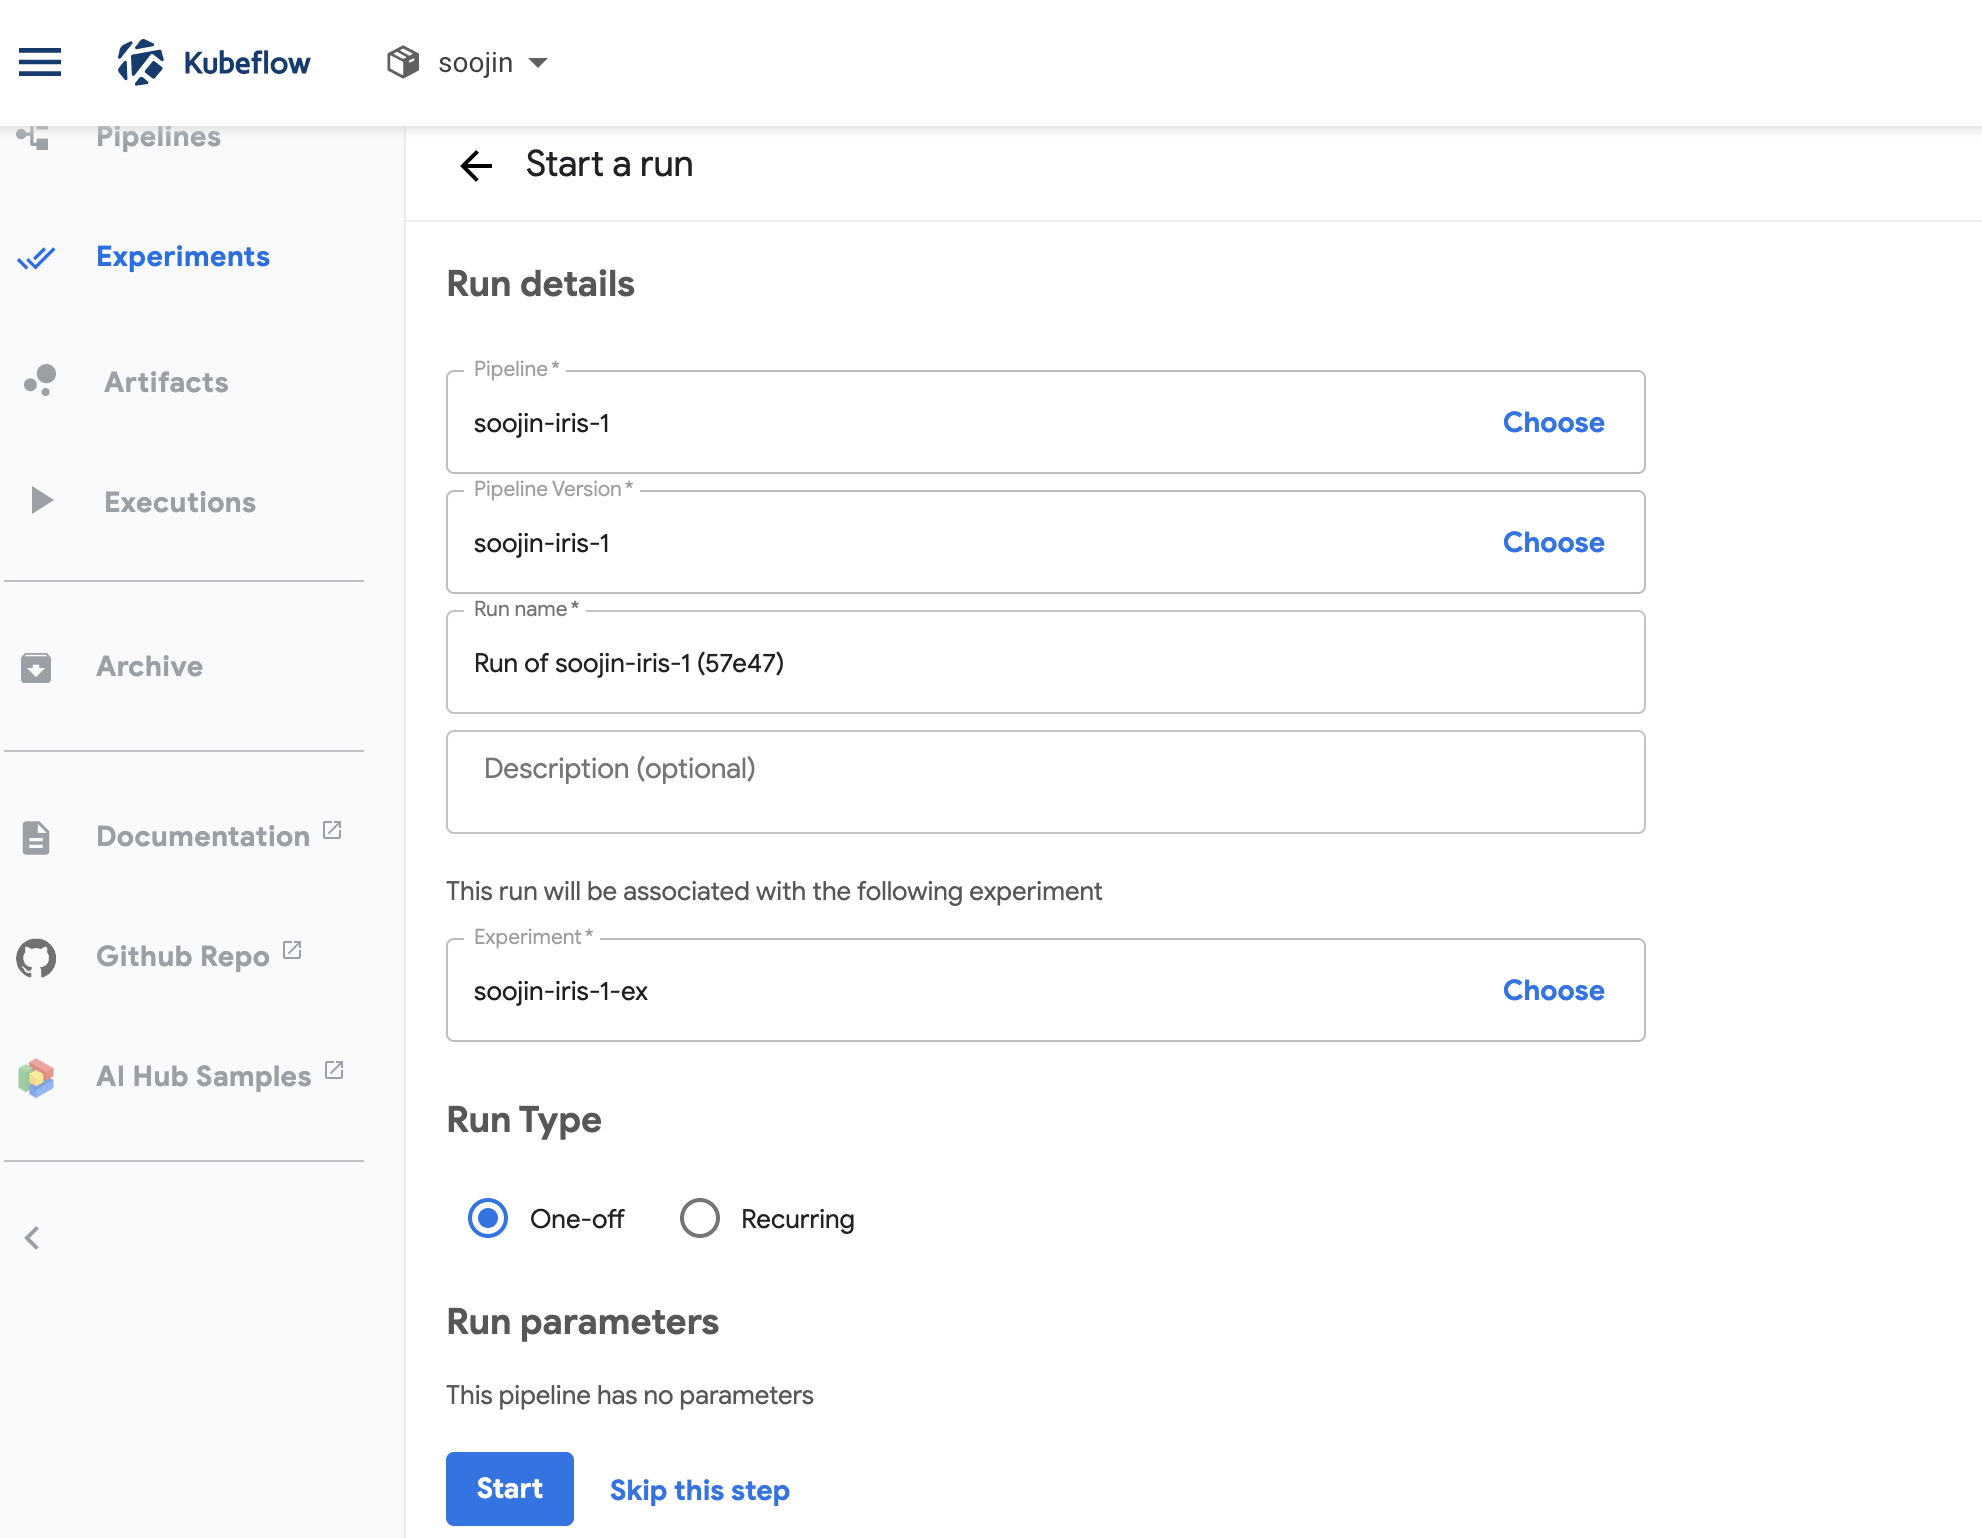Collapse the sidebar with the chevron
Viewport: 1982px width, 1538px height.
point(32,1238)
